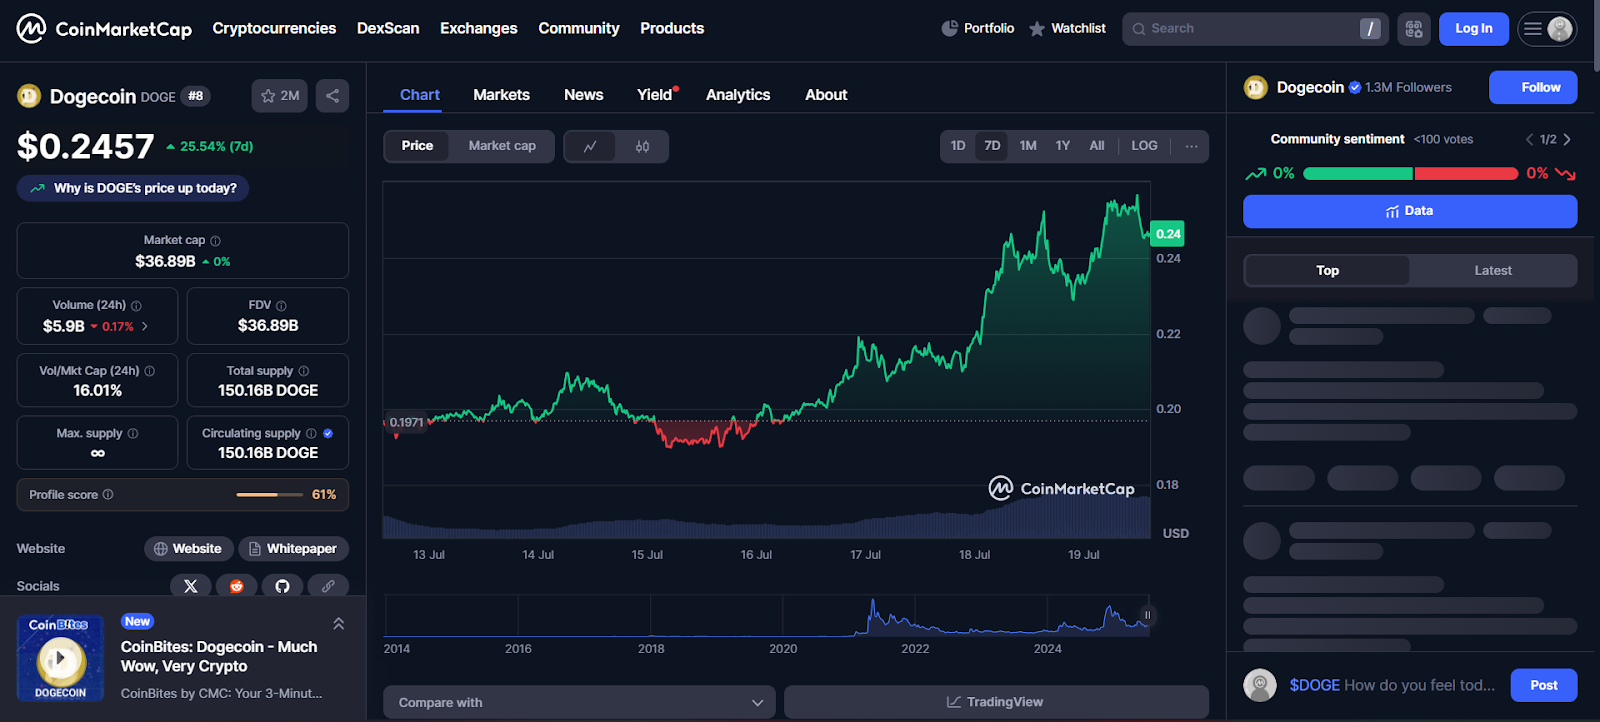Open the Community menu
Image resolution: width=1600 pixels, height=722 pixels.
click(579, 28)
